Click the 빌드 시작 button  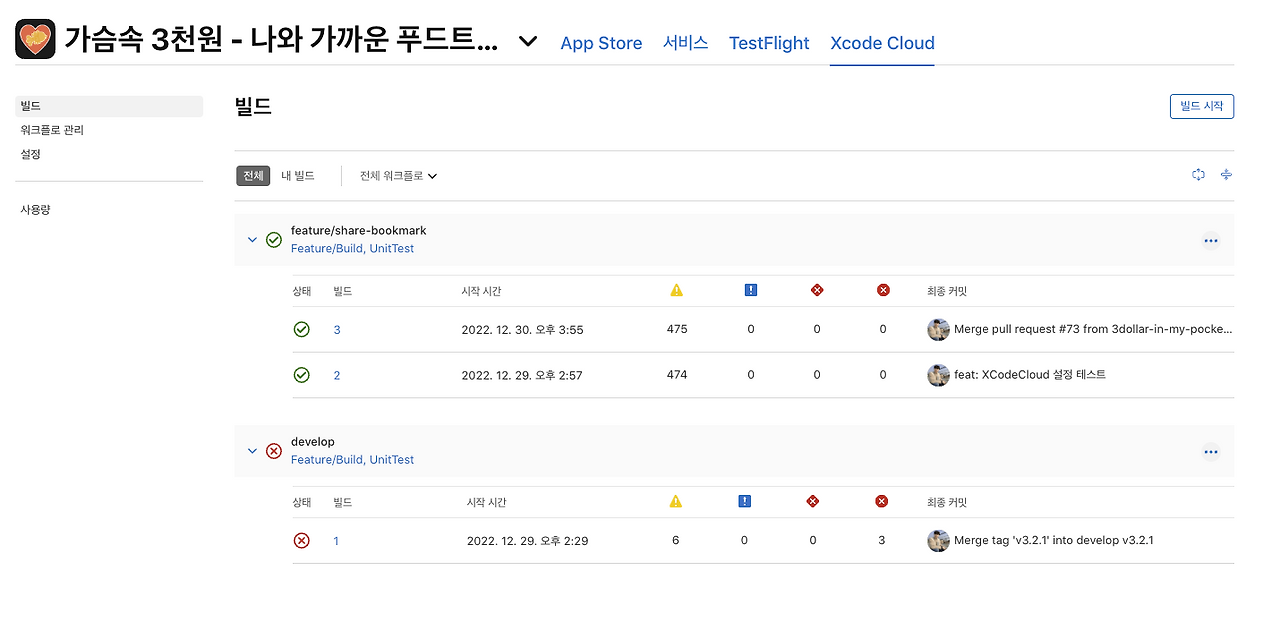(x=1202, y=106)
